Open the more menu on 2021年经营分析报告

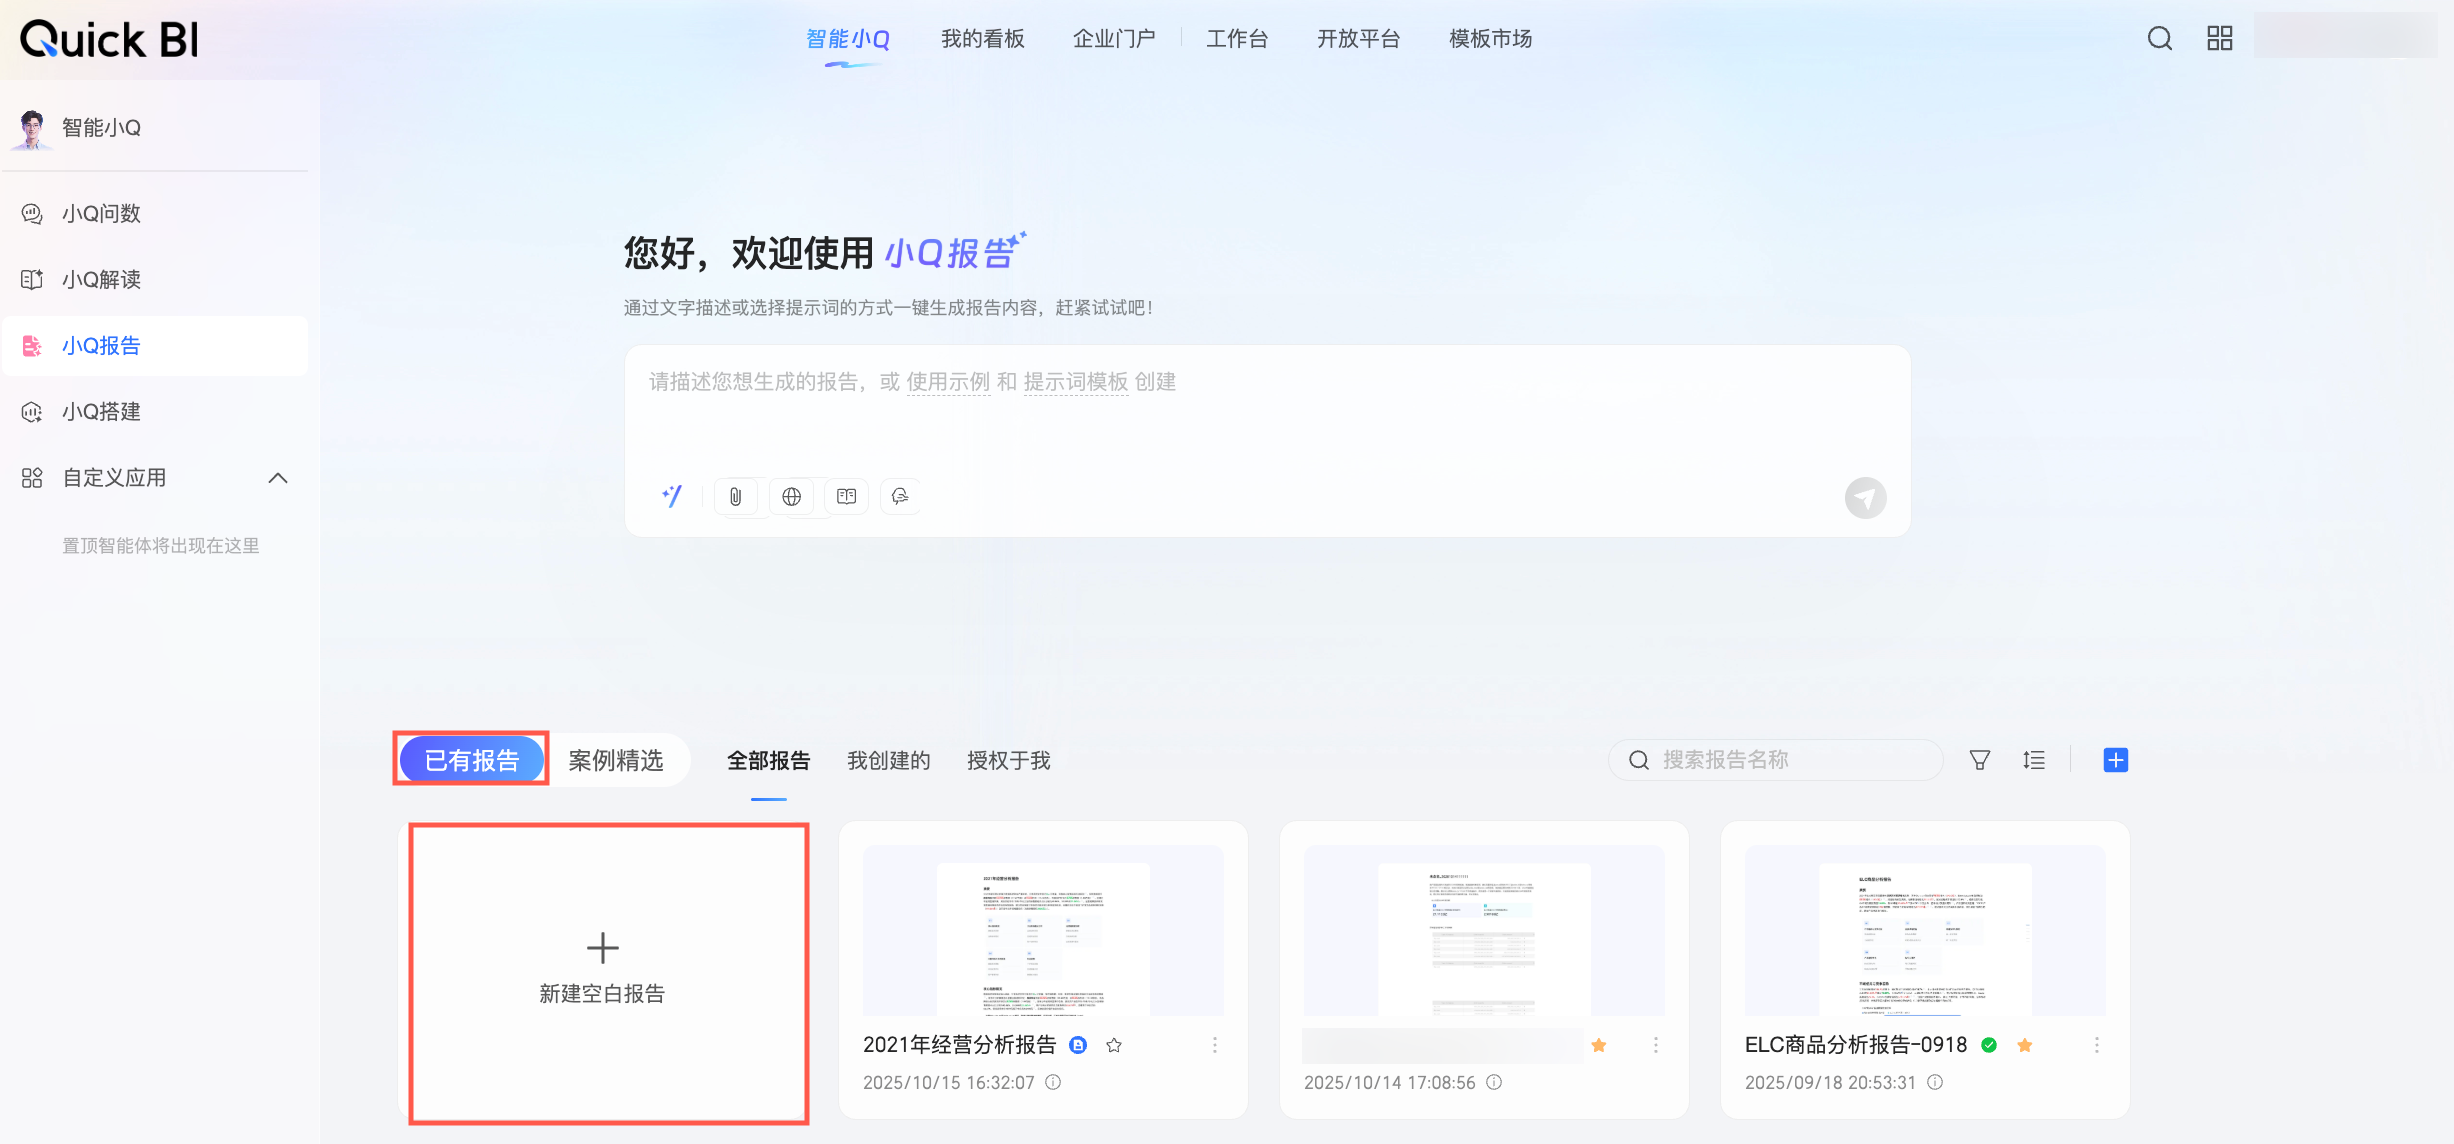(x=1215, y=1045)
